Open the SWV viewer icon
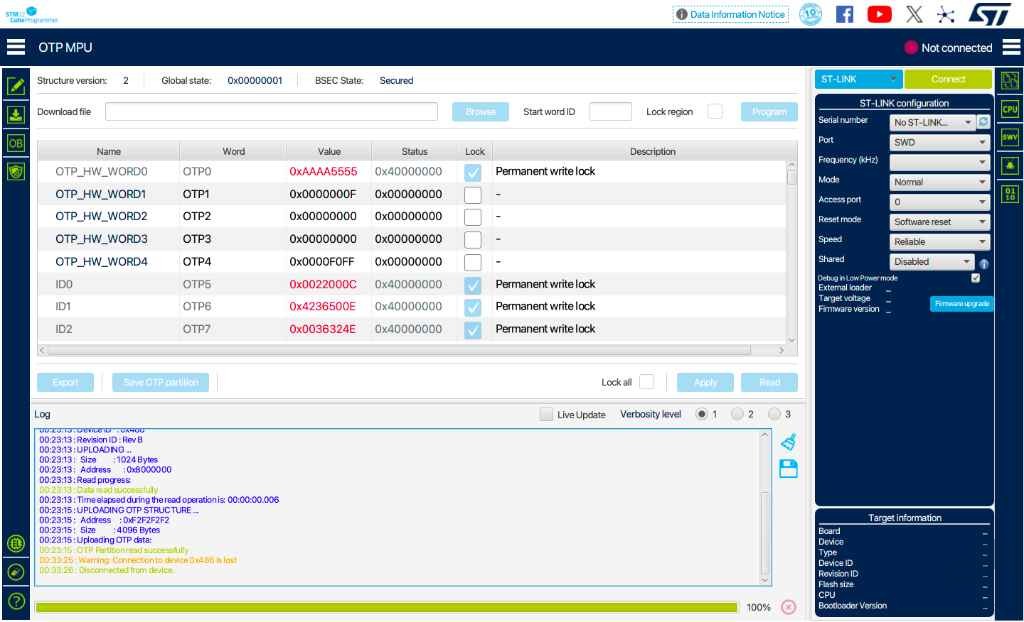 pyautogui.click(x=1010, y=138)
